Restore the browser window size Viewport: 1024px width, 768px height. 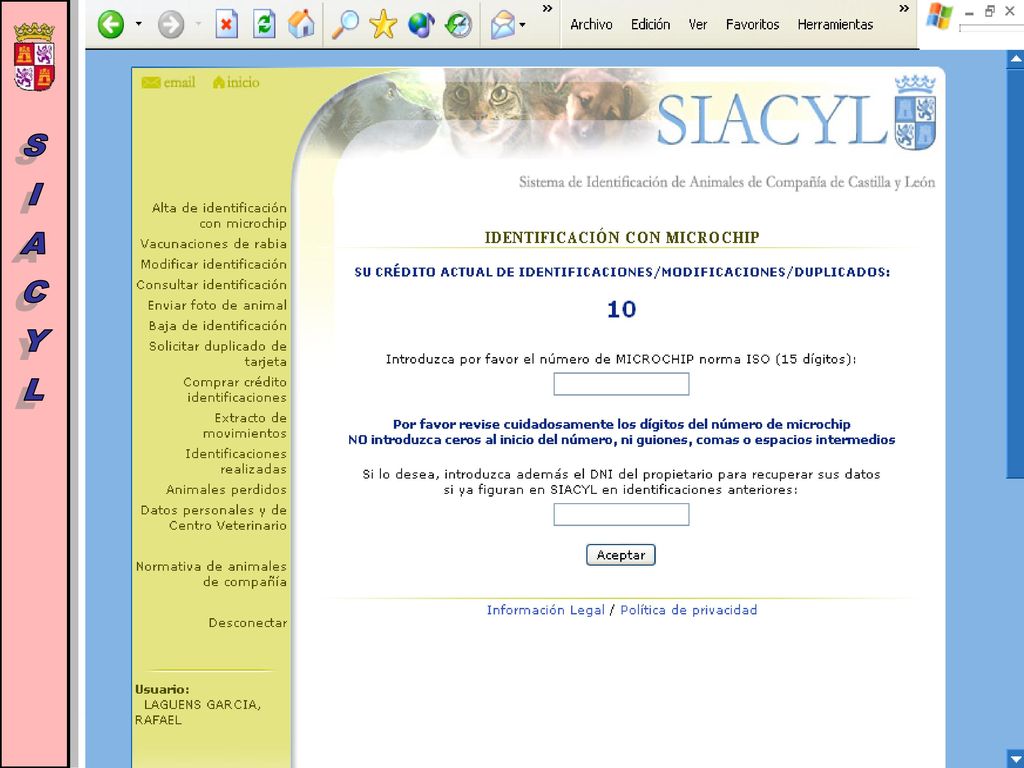tap(990, 12)
